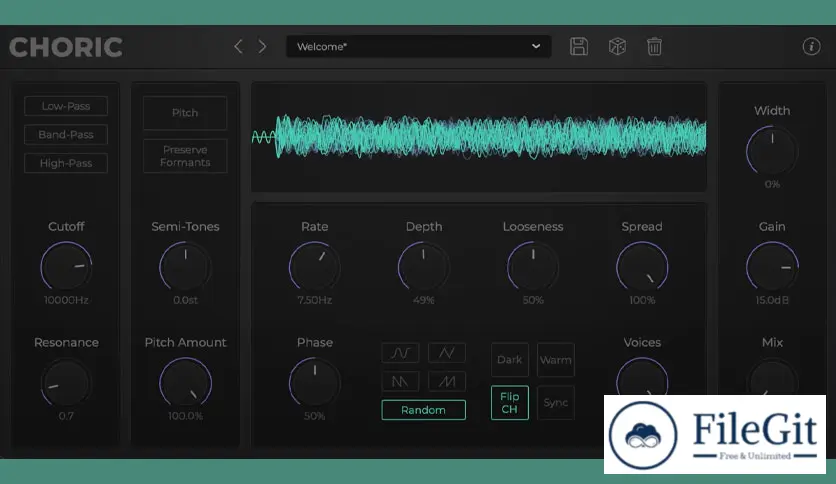Open the Welcome preset dropdown

tap(419, 47)
